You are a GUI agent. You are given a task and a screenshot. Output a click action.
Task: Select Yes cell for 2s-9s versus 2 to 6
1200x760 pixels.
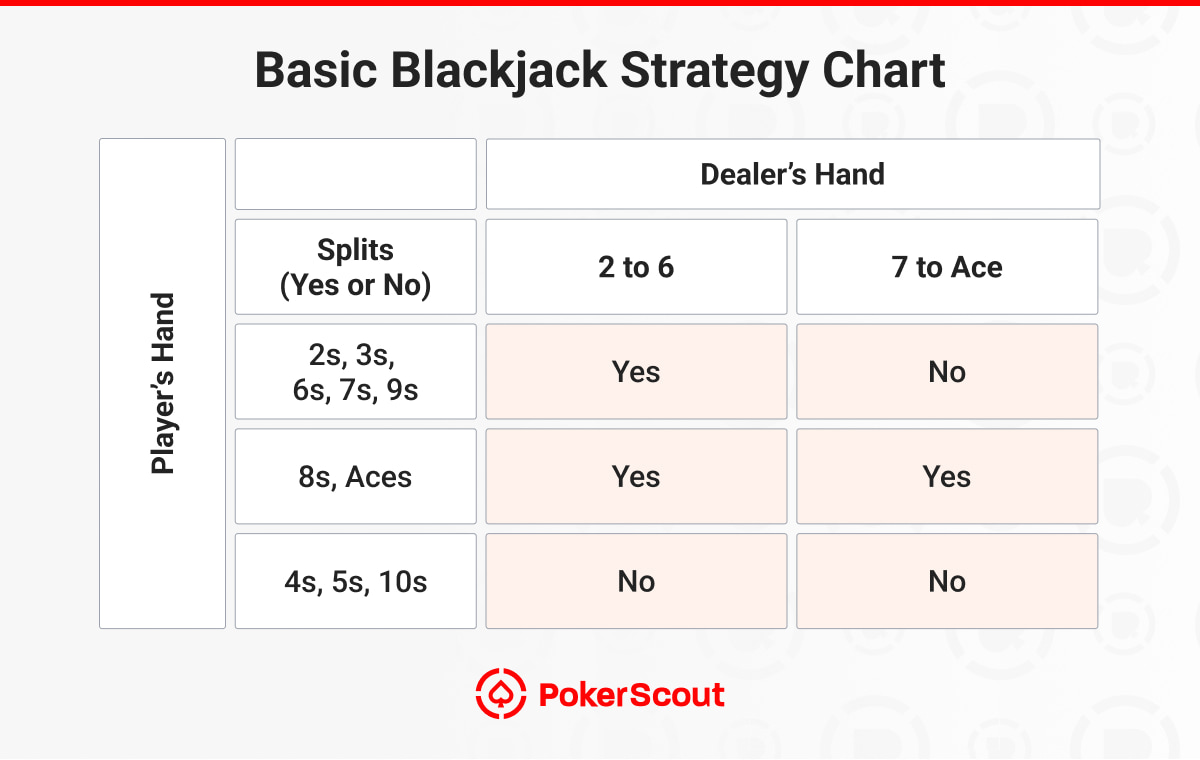pos(636,372)
